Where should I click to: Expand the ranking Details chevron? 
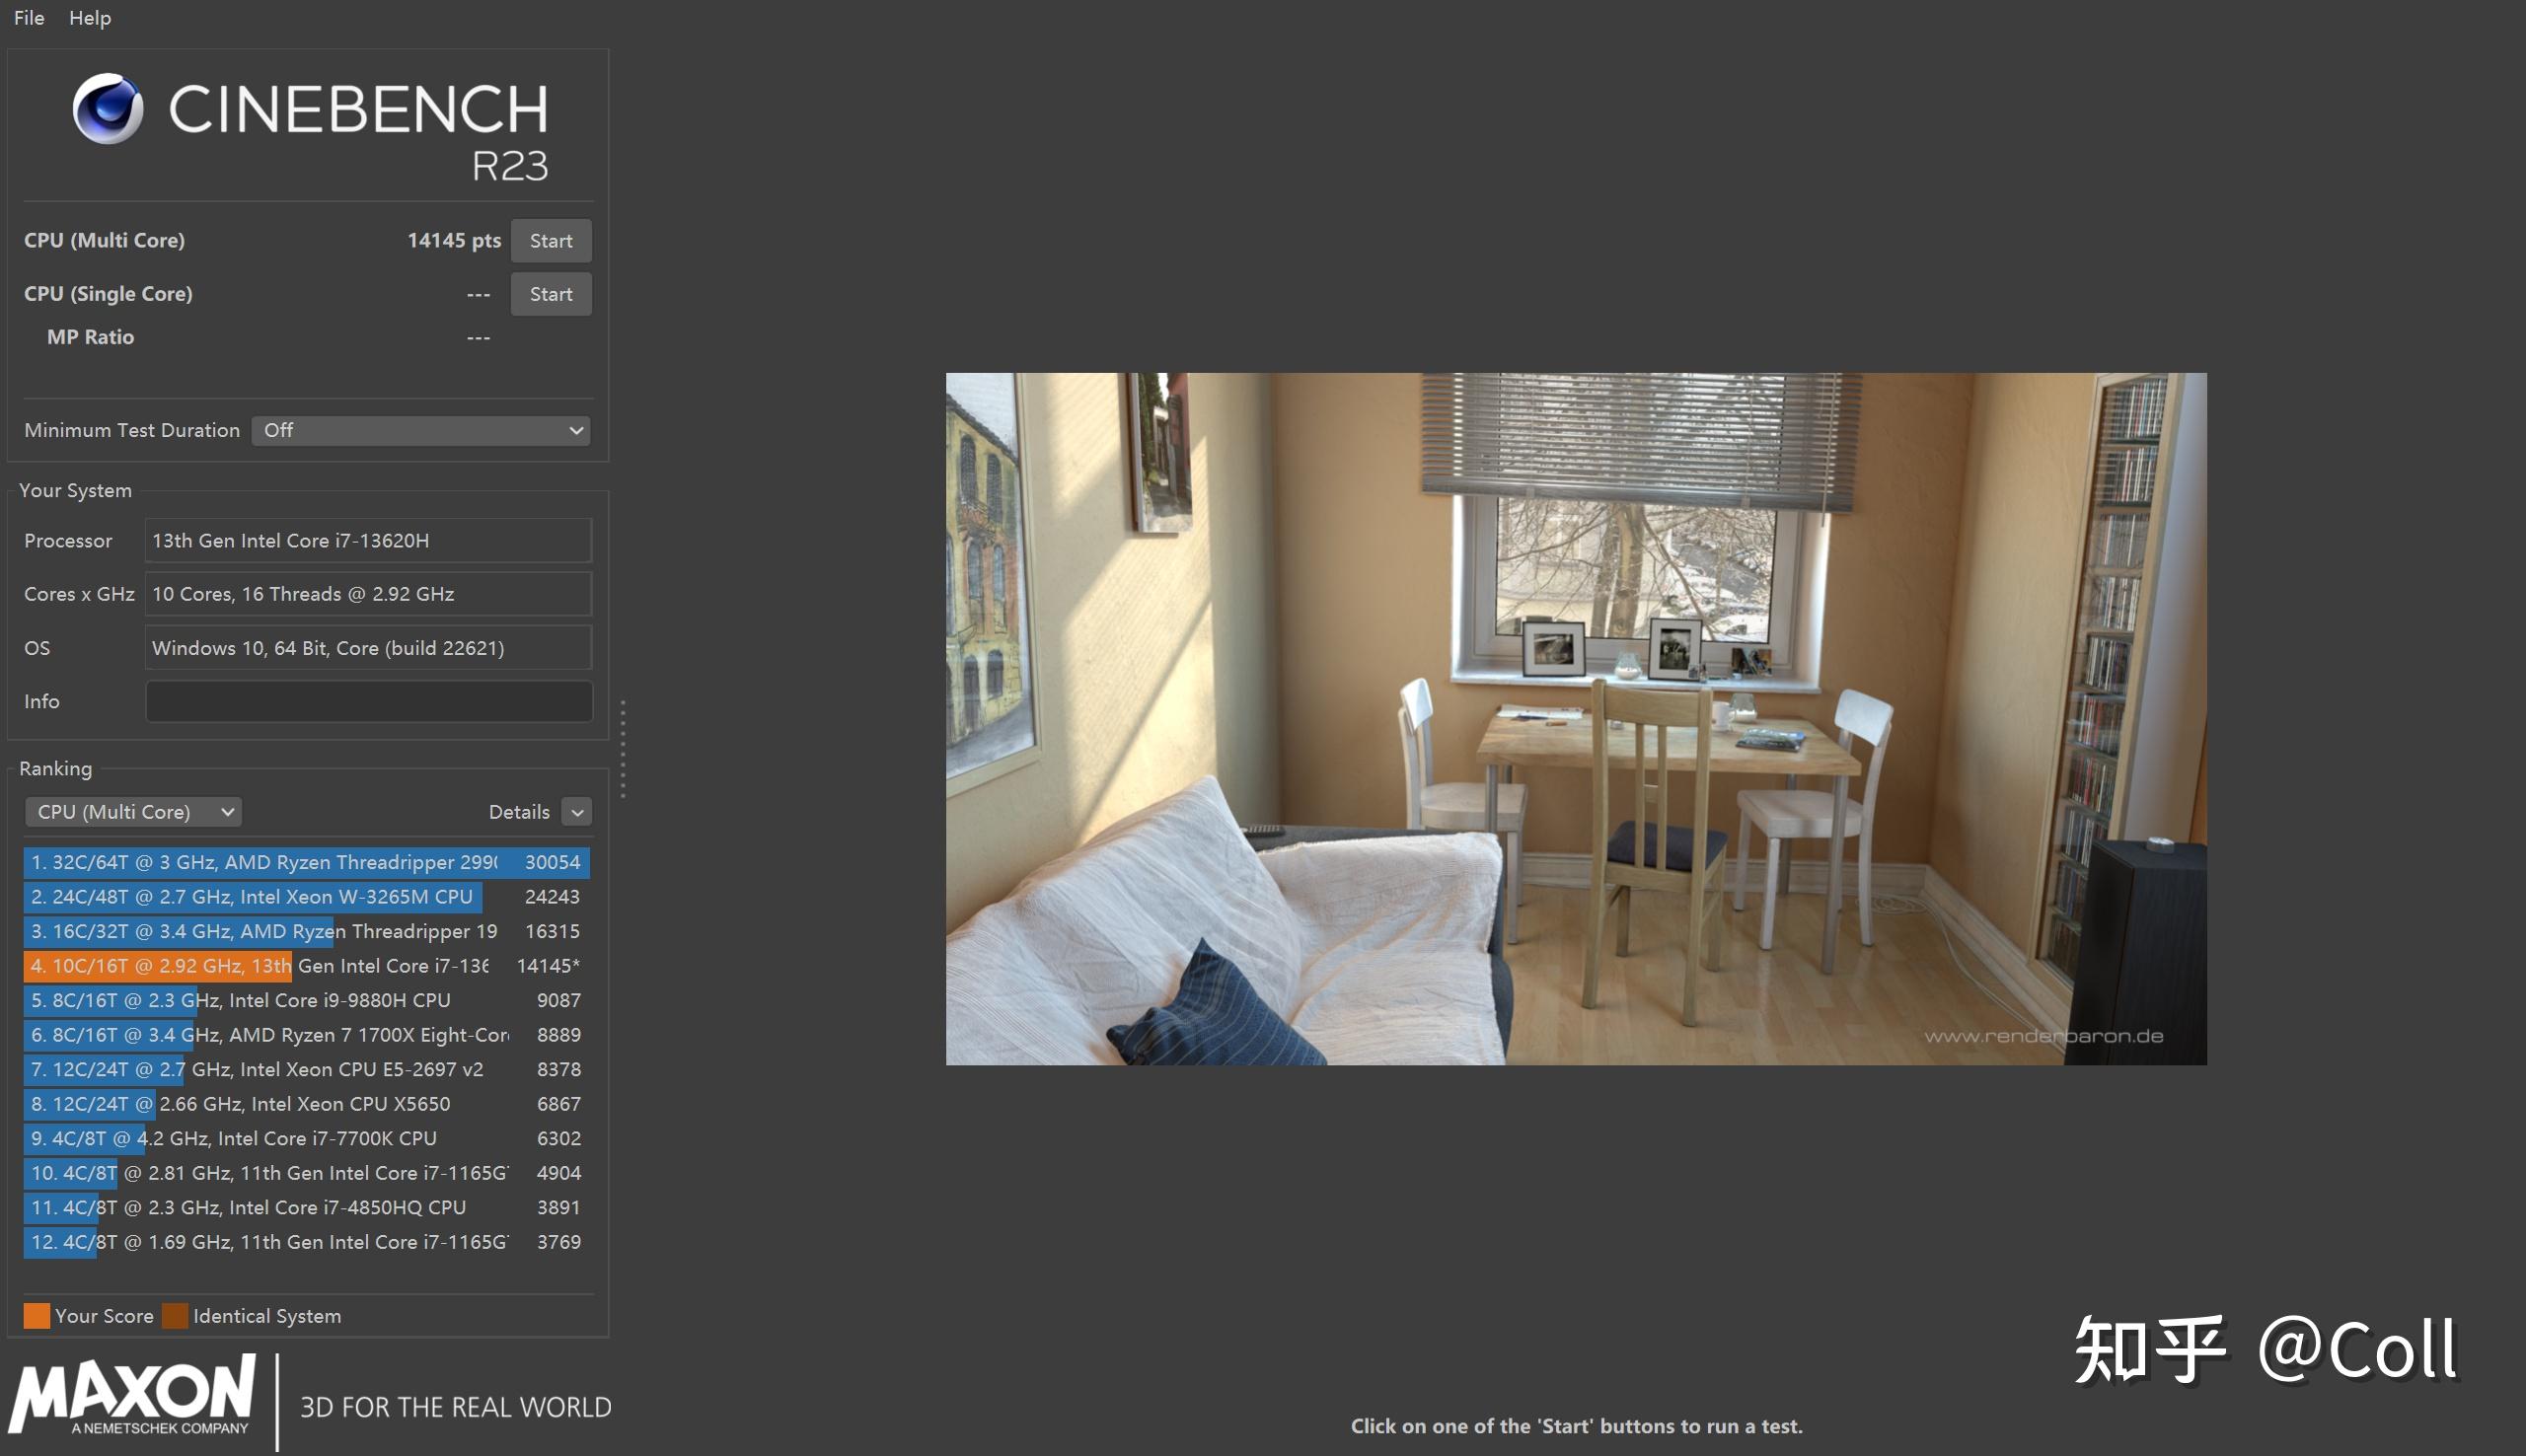point(577,812)
